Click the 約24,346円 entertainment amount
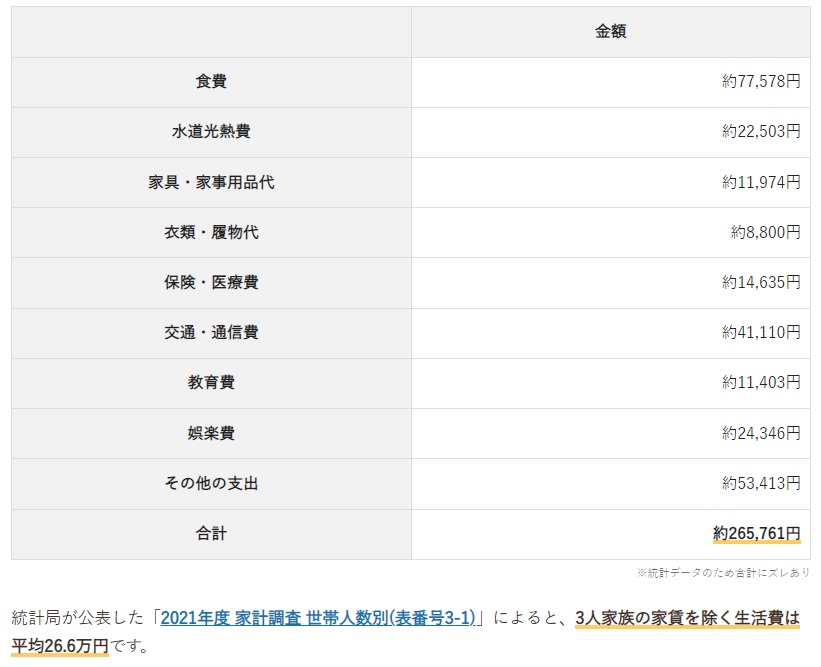 point(761,433)
